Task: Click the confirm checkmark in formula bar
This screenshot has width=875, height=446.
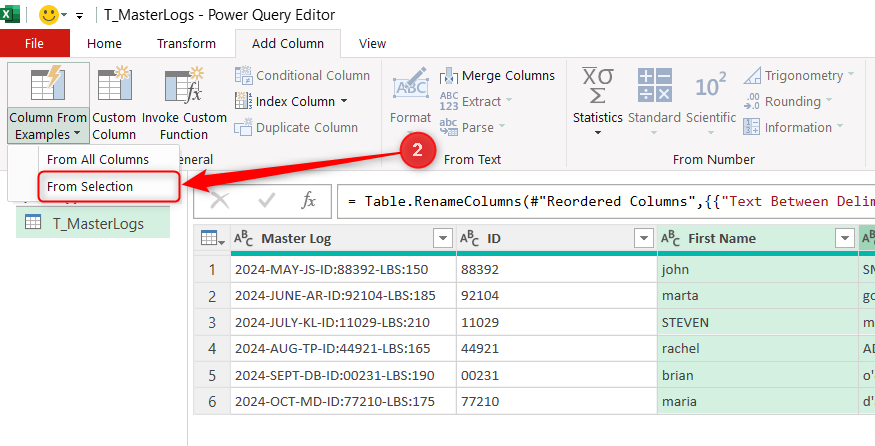Action: [x=266, y=200]
